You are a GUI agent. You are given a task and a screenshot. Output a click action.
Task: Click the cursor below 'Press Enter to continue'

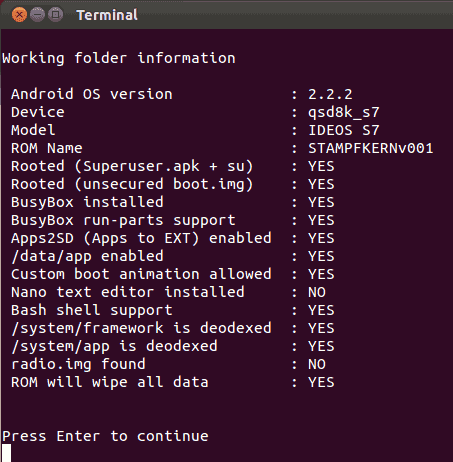click(x=6, y=453)
